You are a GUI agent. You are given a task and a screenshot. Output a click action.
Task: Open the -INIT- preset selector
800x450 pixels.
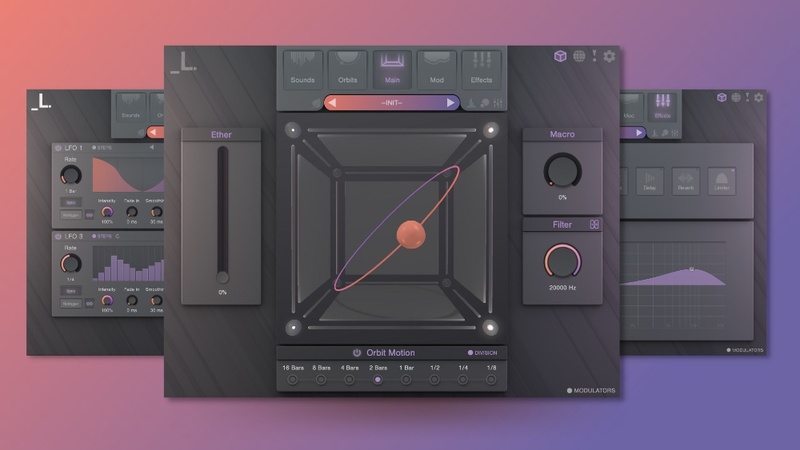coord(392,103)
